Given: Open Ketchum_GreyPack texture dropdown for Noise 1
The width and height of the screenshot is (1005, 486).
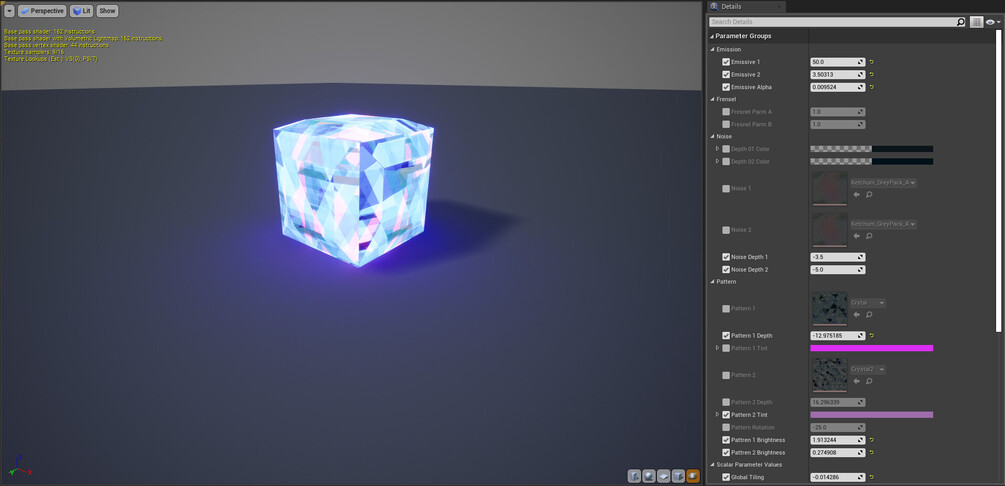Looking at the screenshot, I should pyautogui.click(x=883, y=183).
